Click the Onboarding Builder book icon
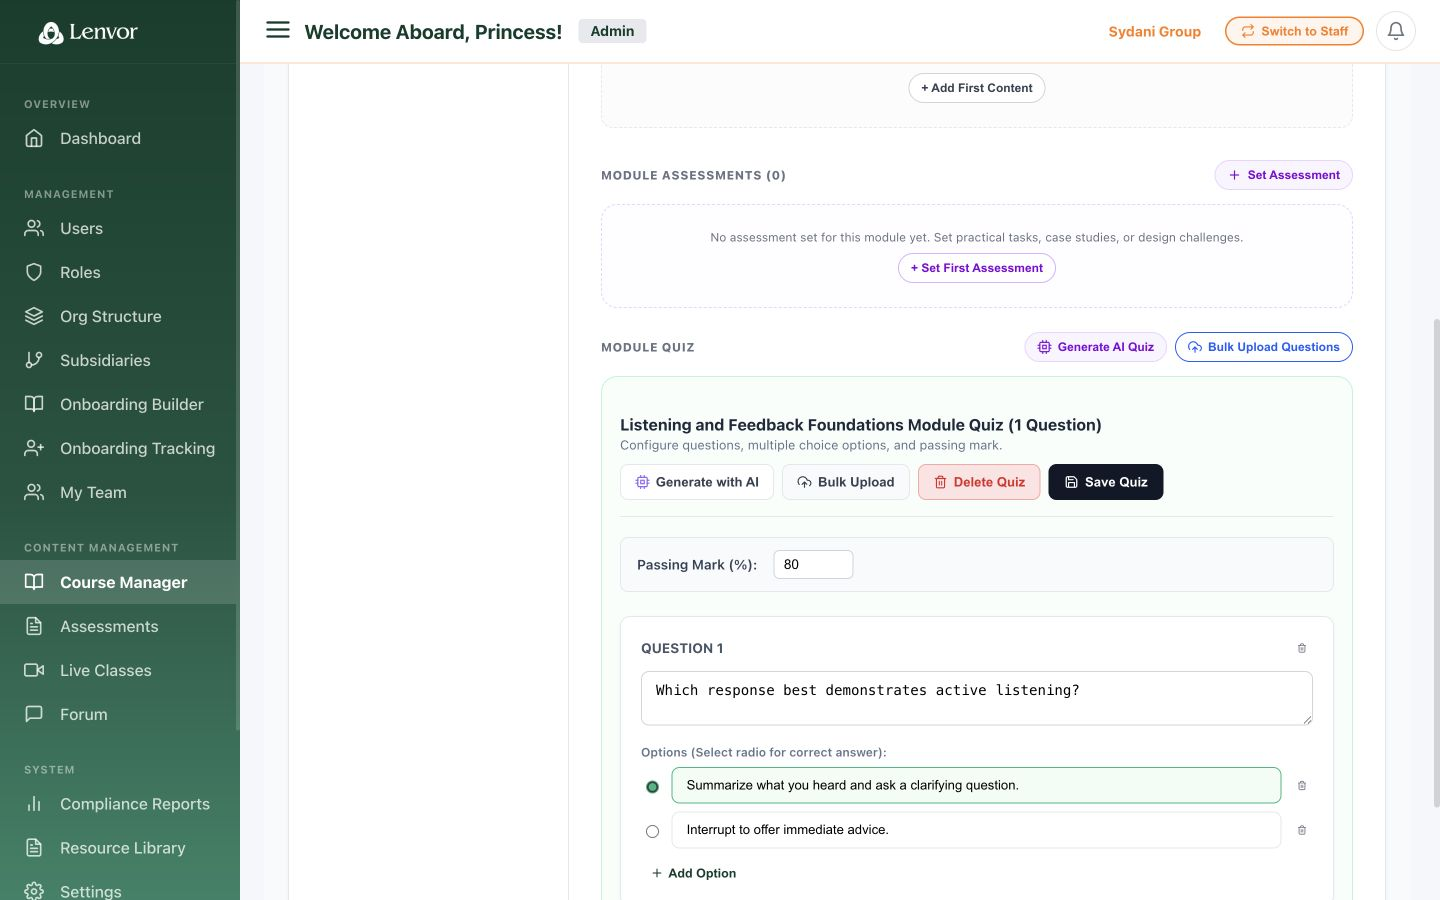Image resolution: width=1440 pixels, height=900 pixels. coord(34,404)
